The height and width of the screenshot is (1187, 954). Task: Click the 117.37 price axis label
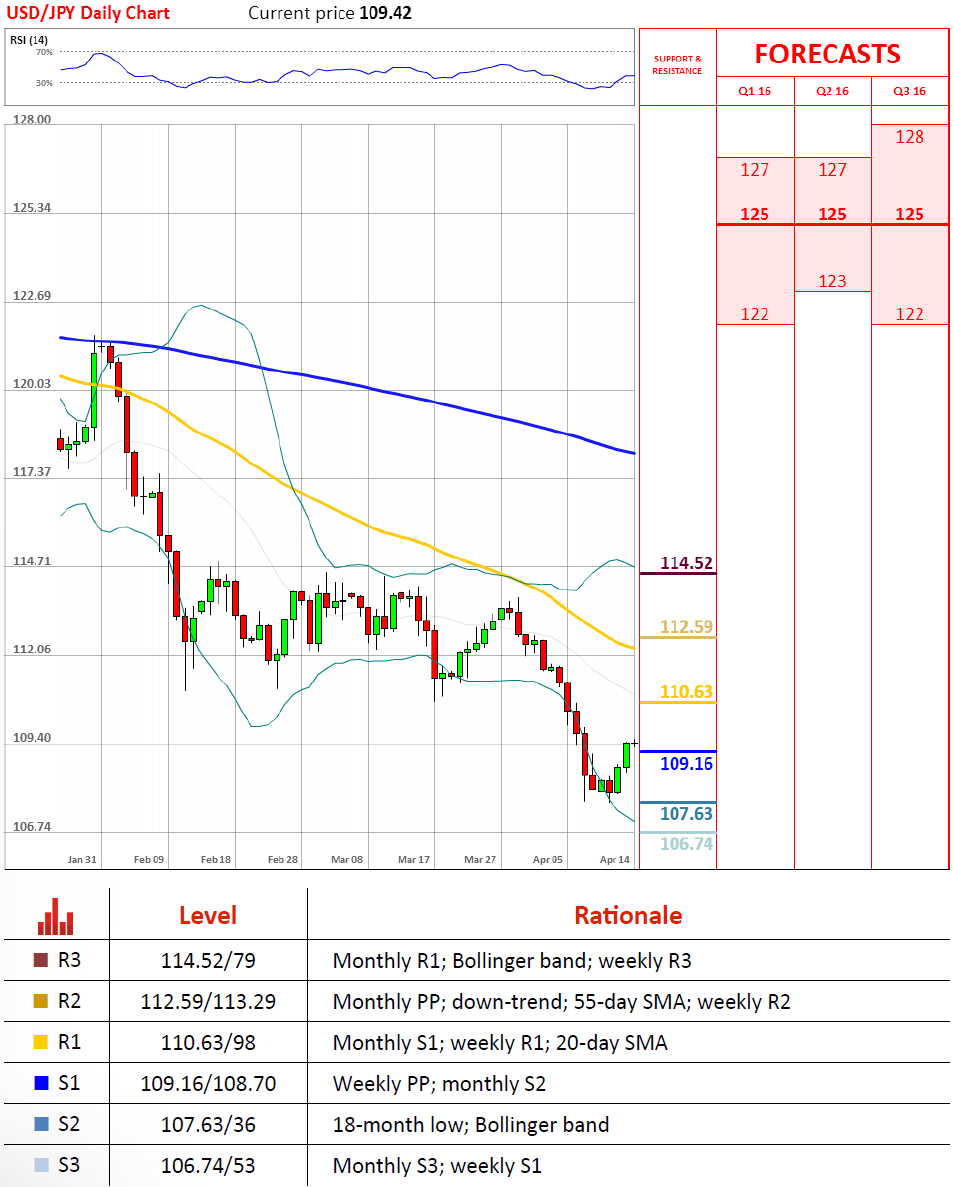click(x=32, y=472)
